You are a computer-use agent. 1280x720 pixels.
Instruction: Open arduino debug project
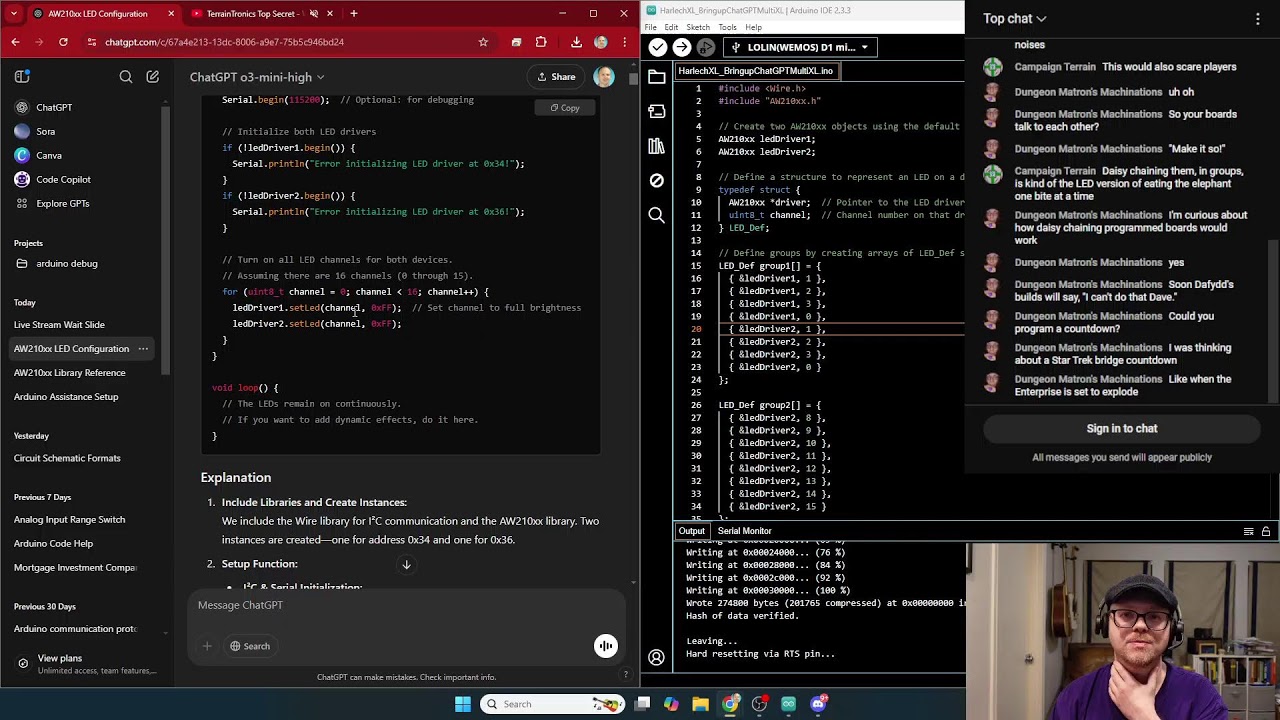[x=67, y=263]
